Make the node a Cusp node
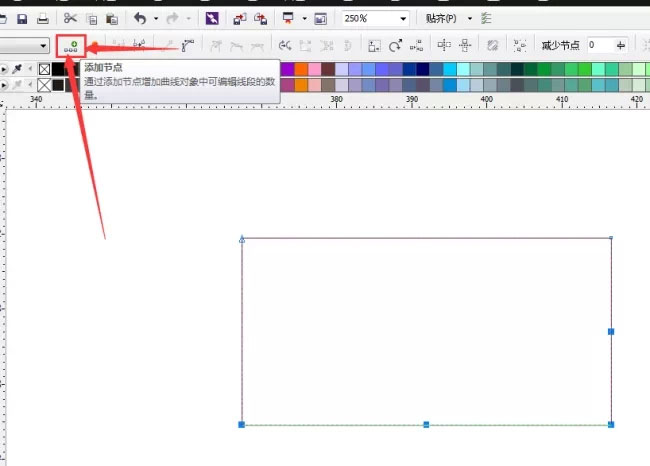650x466 pixels. pos(216,46)
